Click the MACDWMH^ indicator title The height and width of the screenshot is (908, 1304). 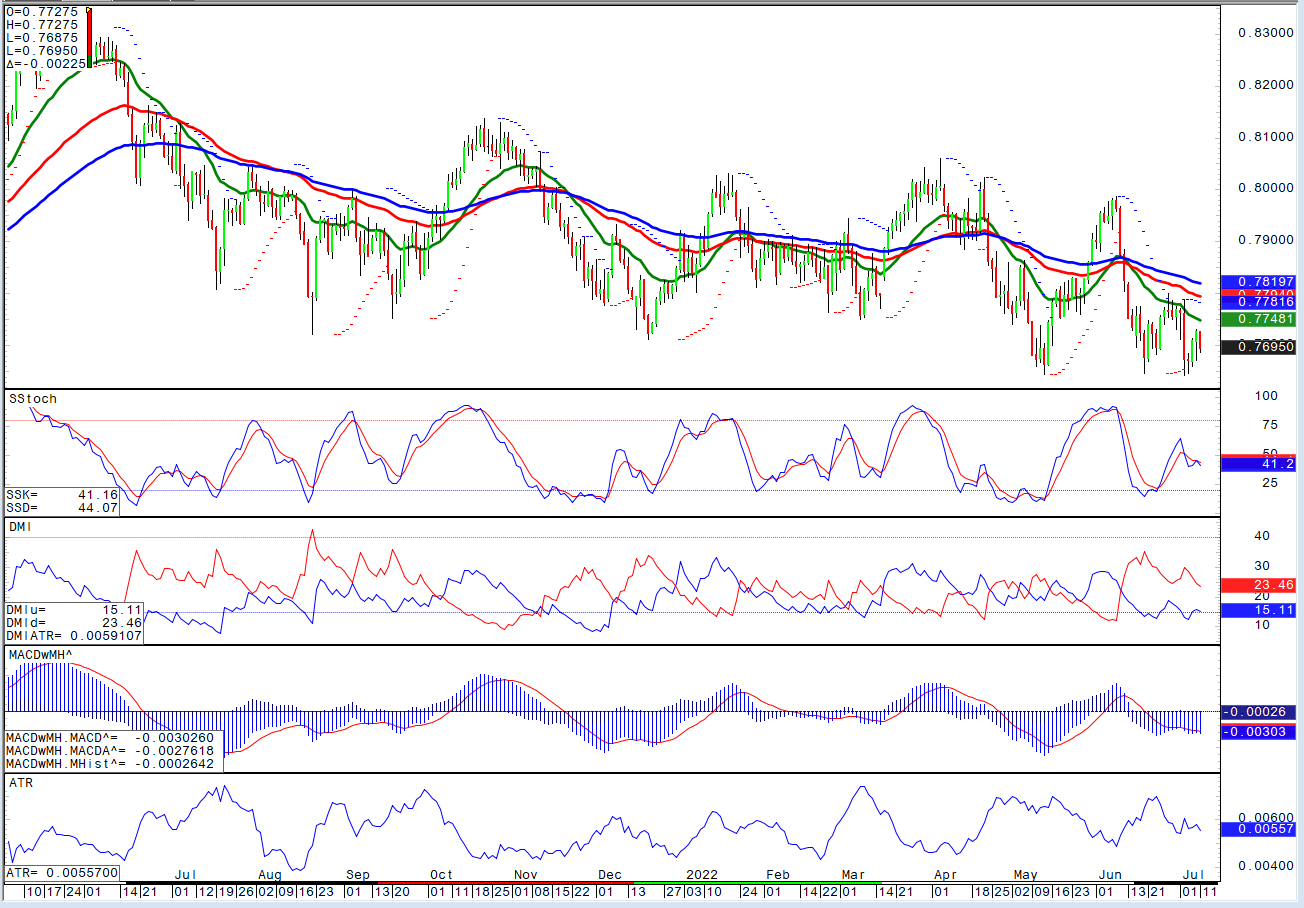(40, 654)
